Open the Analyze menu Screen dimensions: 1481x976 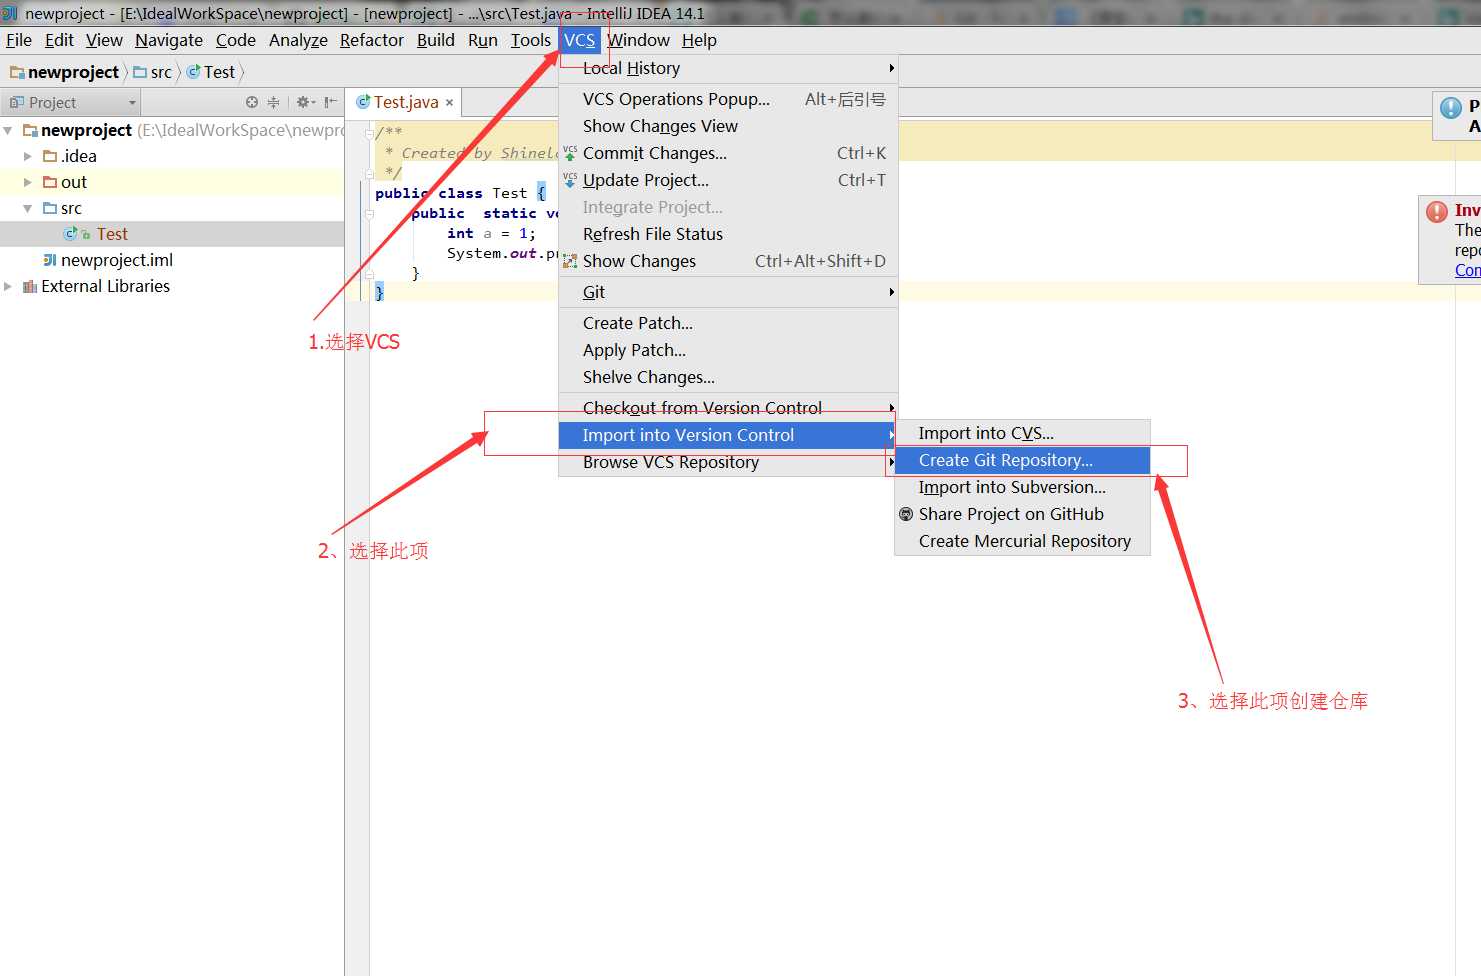[x=298, y=40]
